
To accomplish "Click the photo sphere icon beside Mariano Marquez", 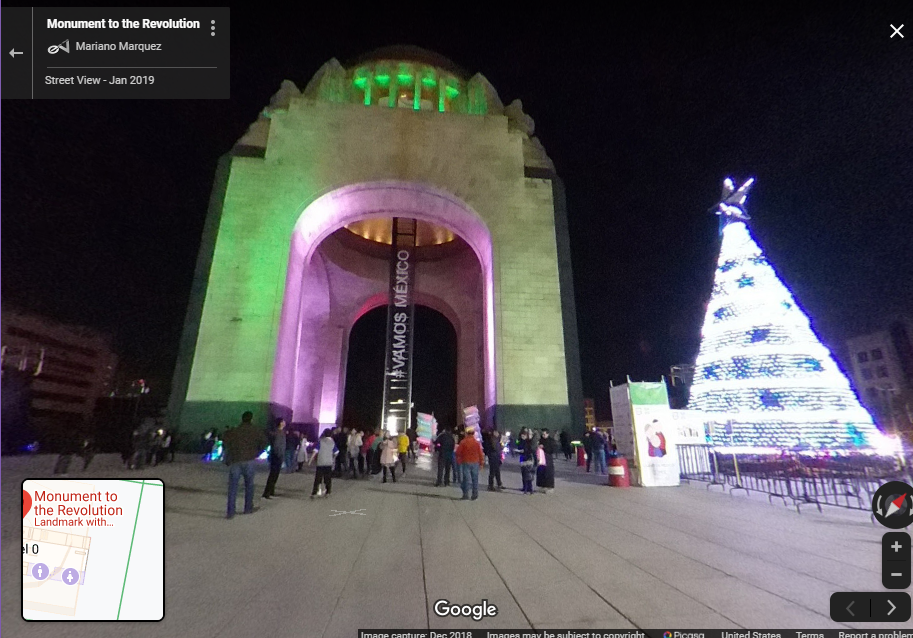I will point(58,47).
